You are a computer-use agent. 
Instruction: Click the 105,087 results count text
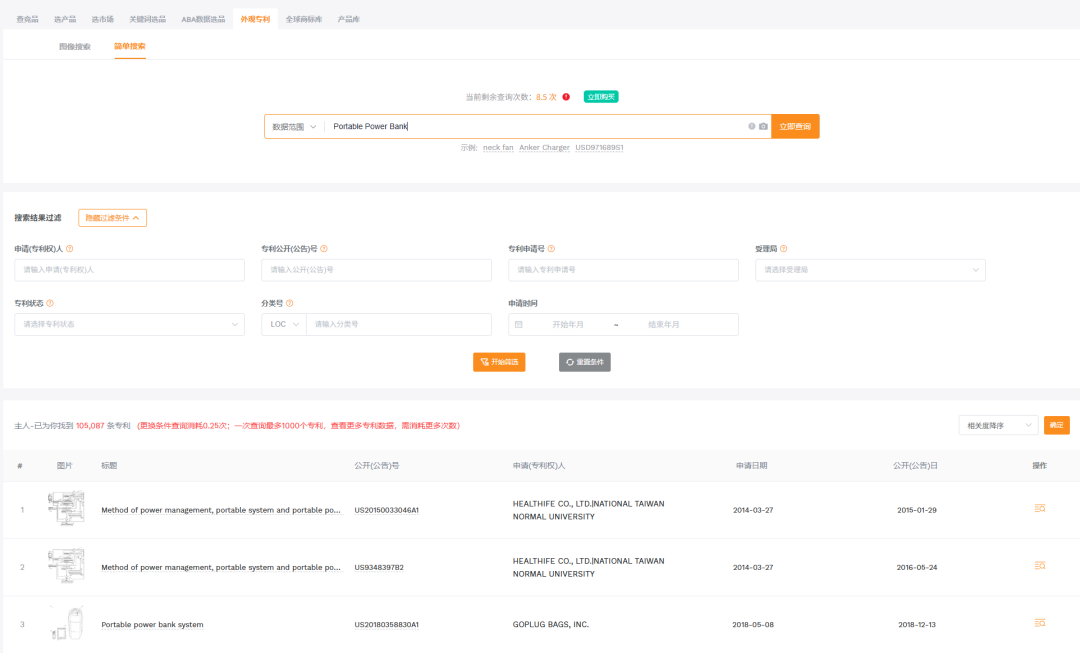click(x=90, y=426)
